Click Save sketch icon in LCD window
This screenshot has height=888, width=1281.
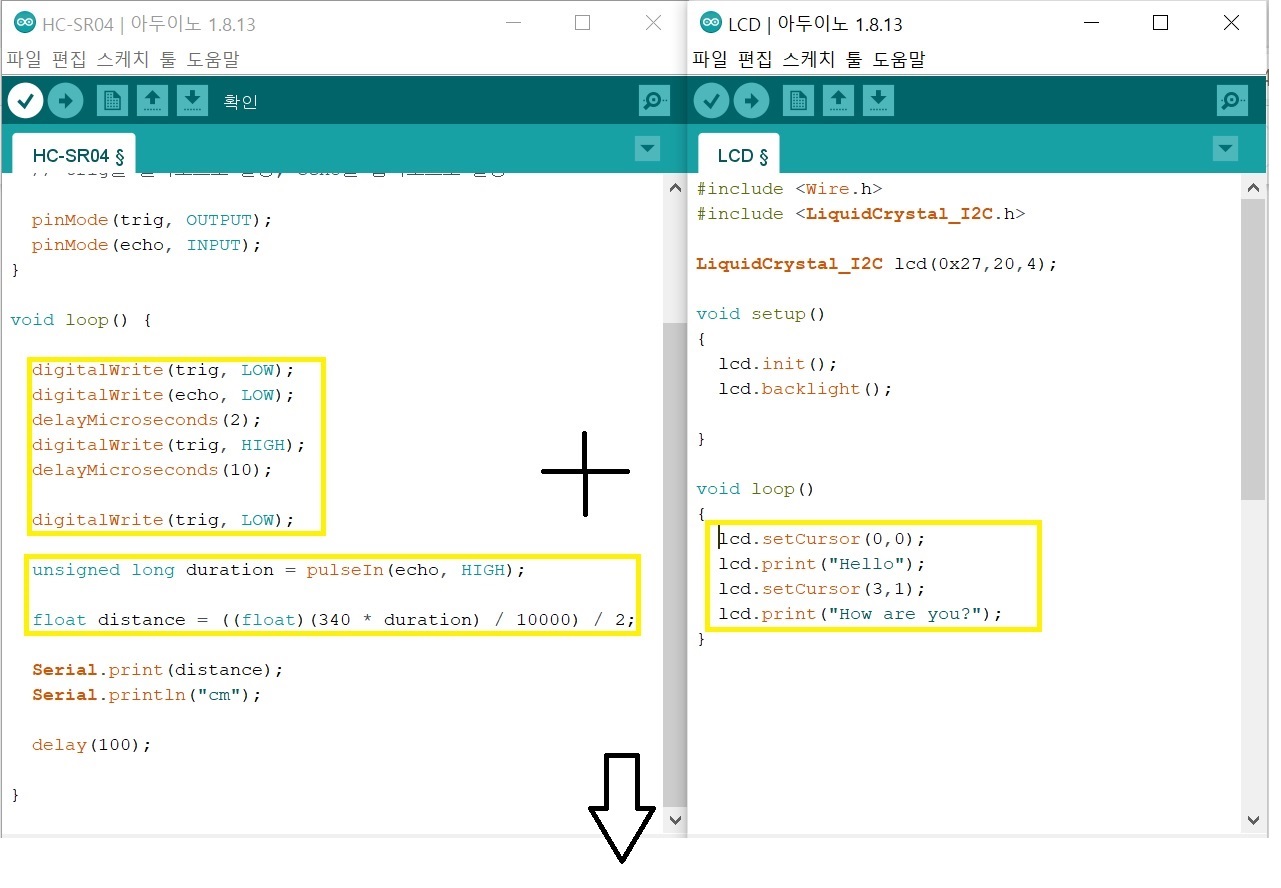pyautogui.click(x=878, y=100)
